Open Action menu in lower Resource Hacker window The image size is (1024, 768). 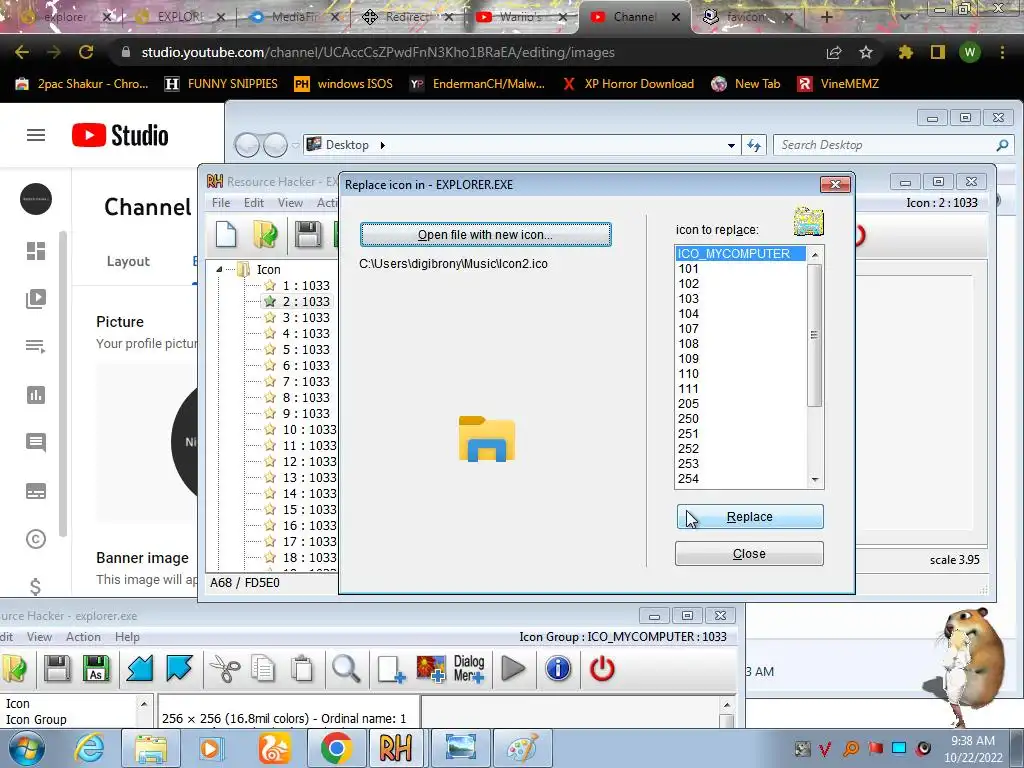click(x=83, y=637)
